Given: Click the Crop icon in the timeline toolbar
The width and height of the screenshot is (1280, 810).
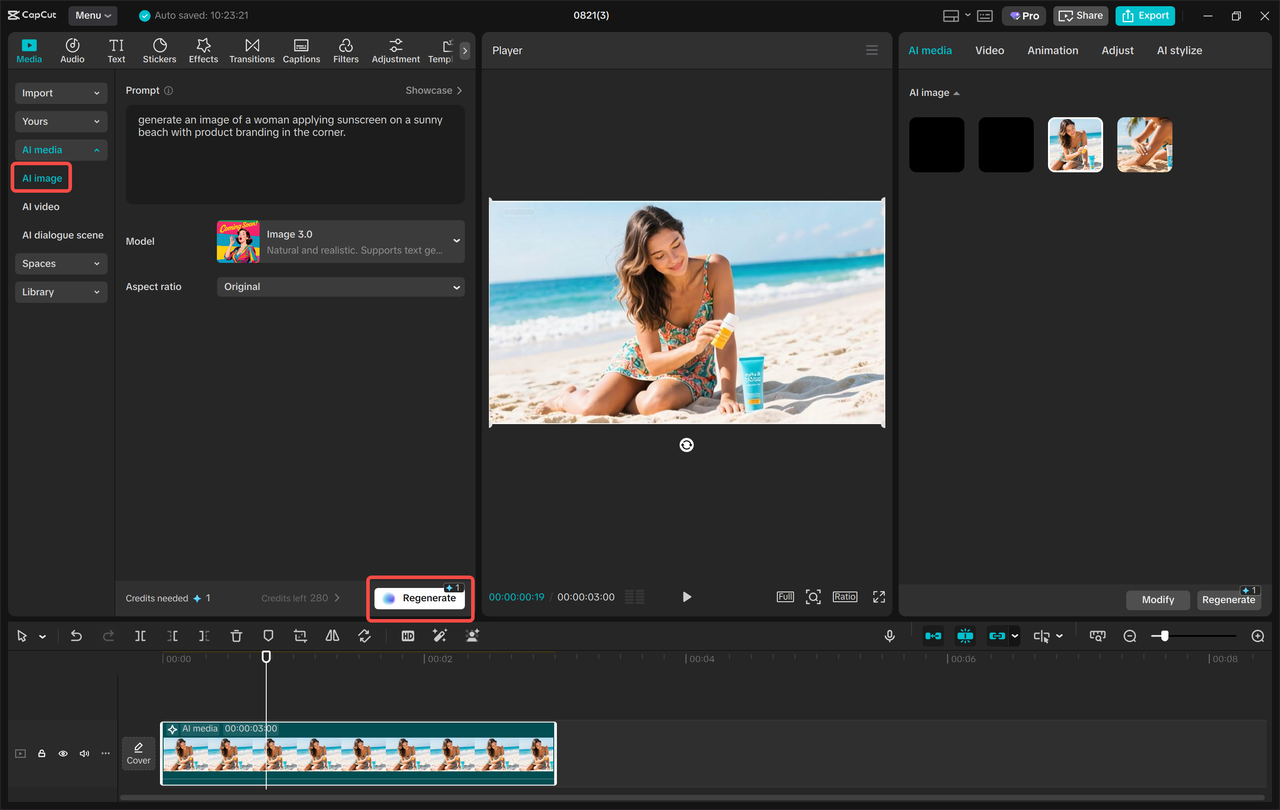Looking at the screenshot, I should (300, 635).
